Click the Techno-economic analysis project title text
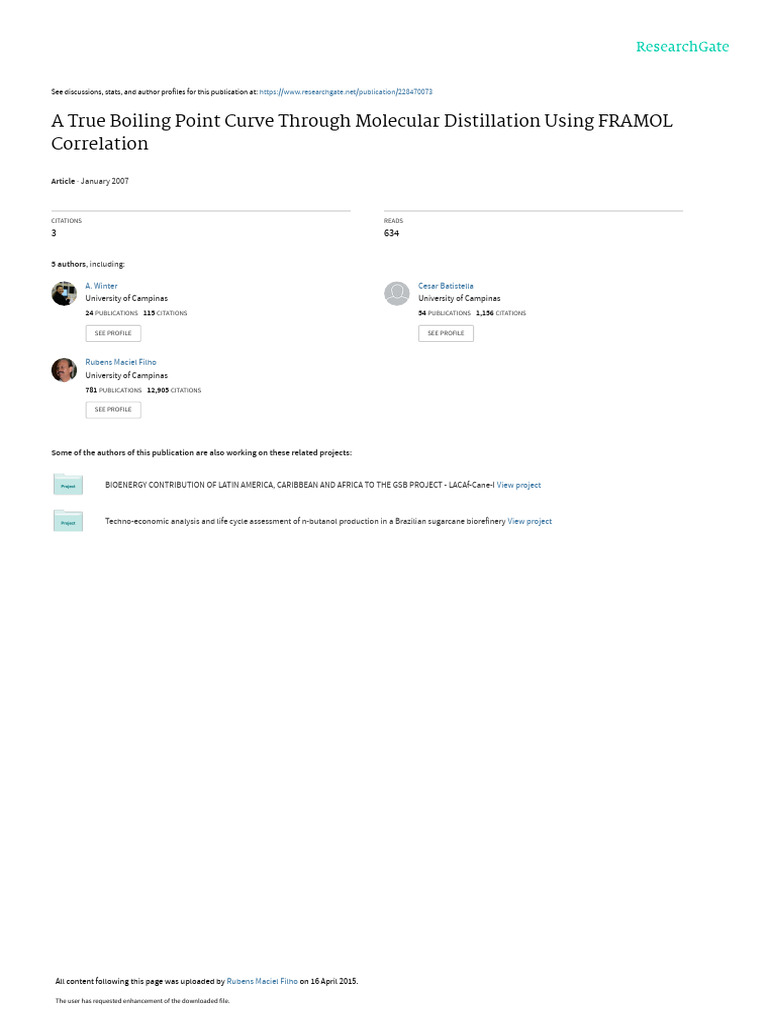The width and height of the screenshot is (768, 1024). pos(305,521)
